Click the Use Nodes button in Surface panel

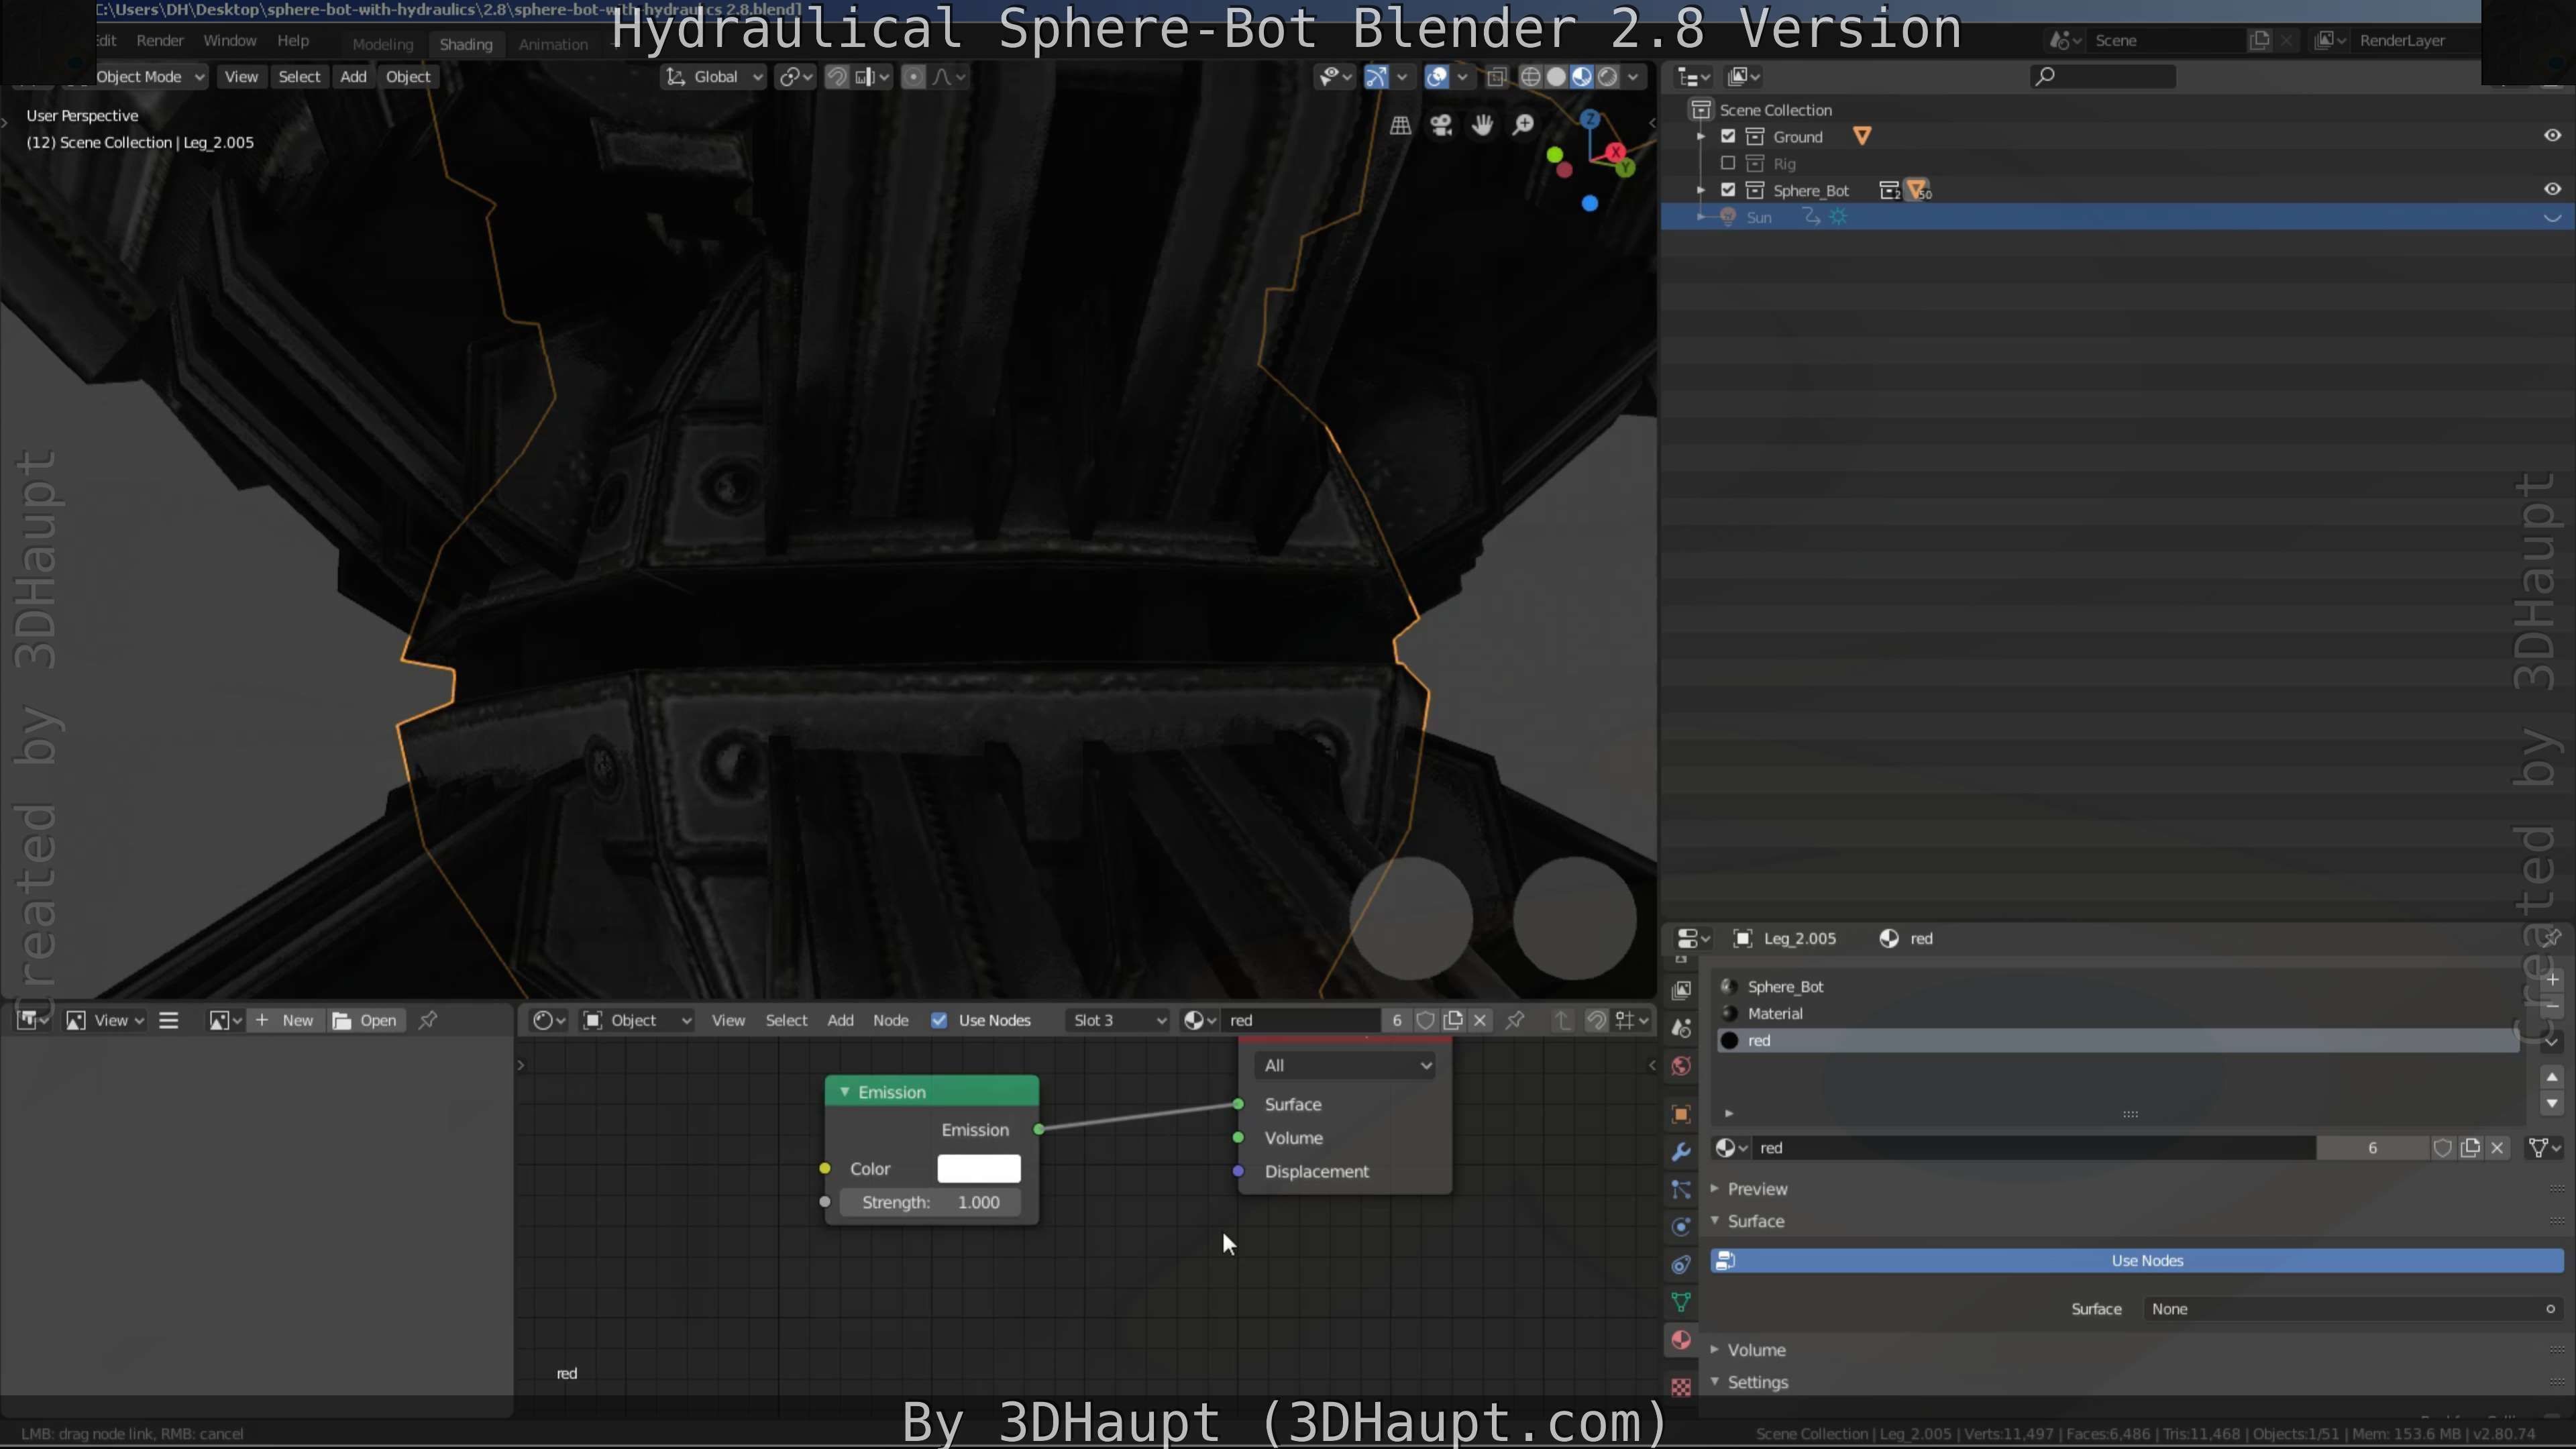pos(2137,1261)
